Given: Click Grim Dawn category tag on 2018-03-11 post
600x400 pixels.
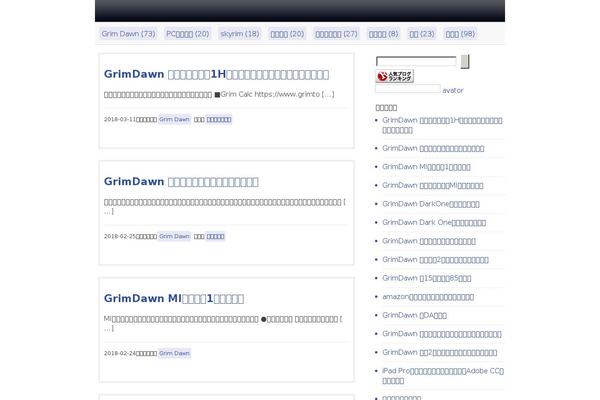Looking at the screenshot, I should [x=174, y=119].
